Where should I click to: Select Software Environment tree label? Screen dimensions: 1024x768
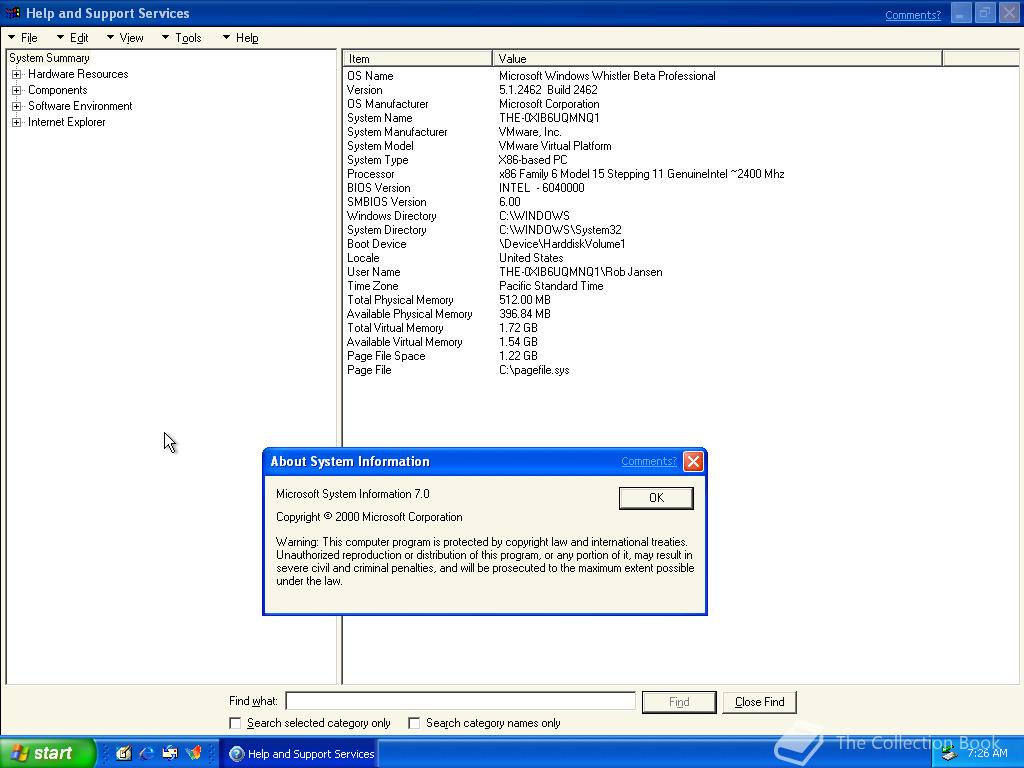point(80,106)
